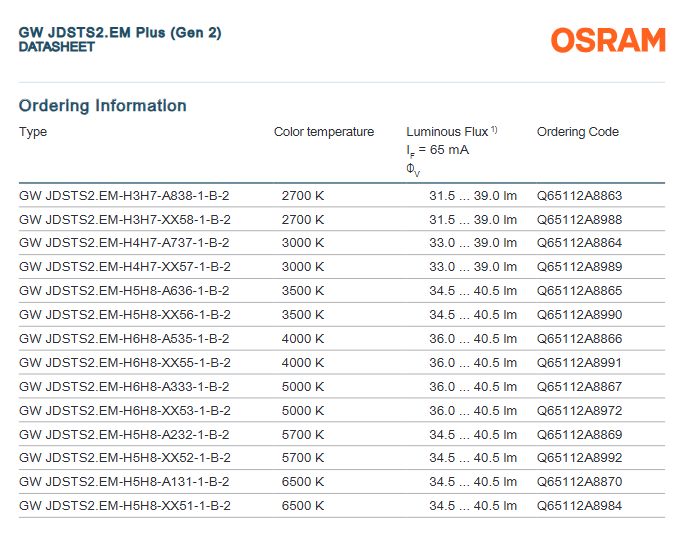This screenshot has width=681, height=537.
Task: Click 3000 K in the A737 row
Action: (x=303, y=242)
